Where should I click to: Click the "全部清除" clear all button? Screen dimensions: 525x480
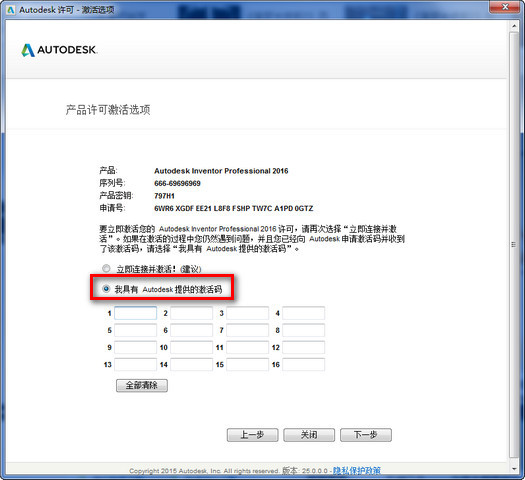142,385
